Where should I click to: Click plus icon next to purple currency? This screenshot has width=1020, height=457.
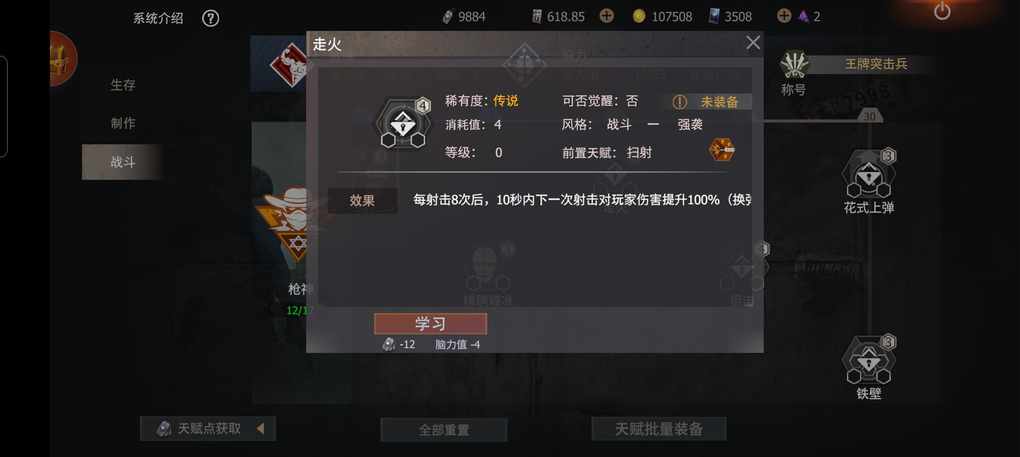(x=785, y=16)
